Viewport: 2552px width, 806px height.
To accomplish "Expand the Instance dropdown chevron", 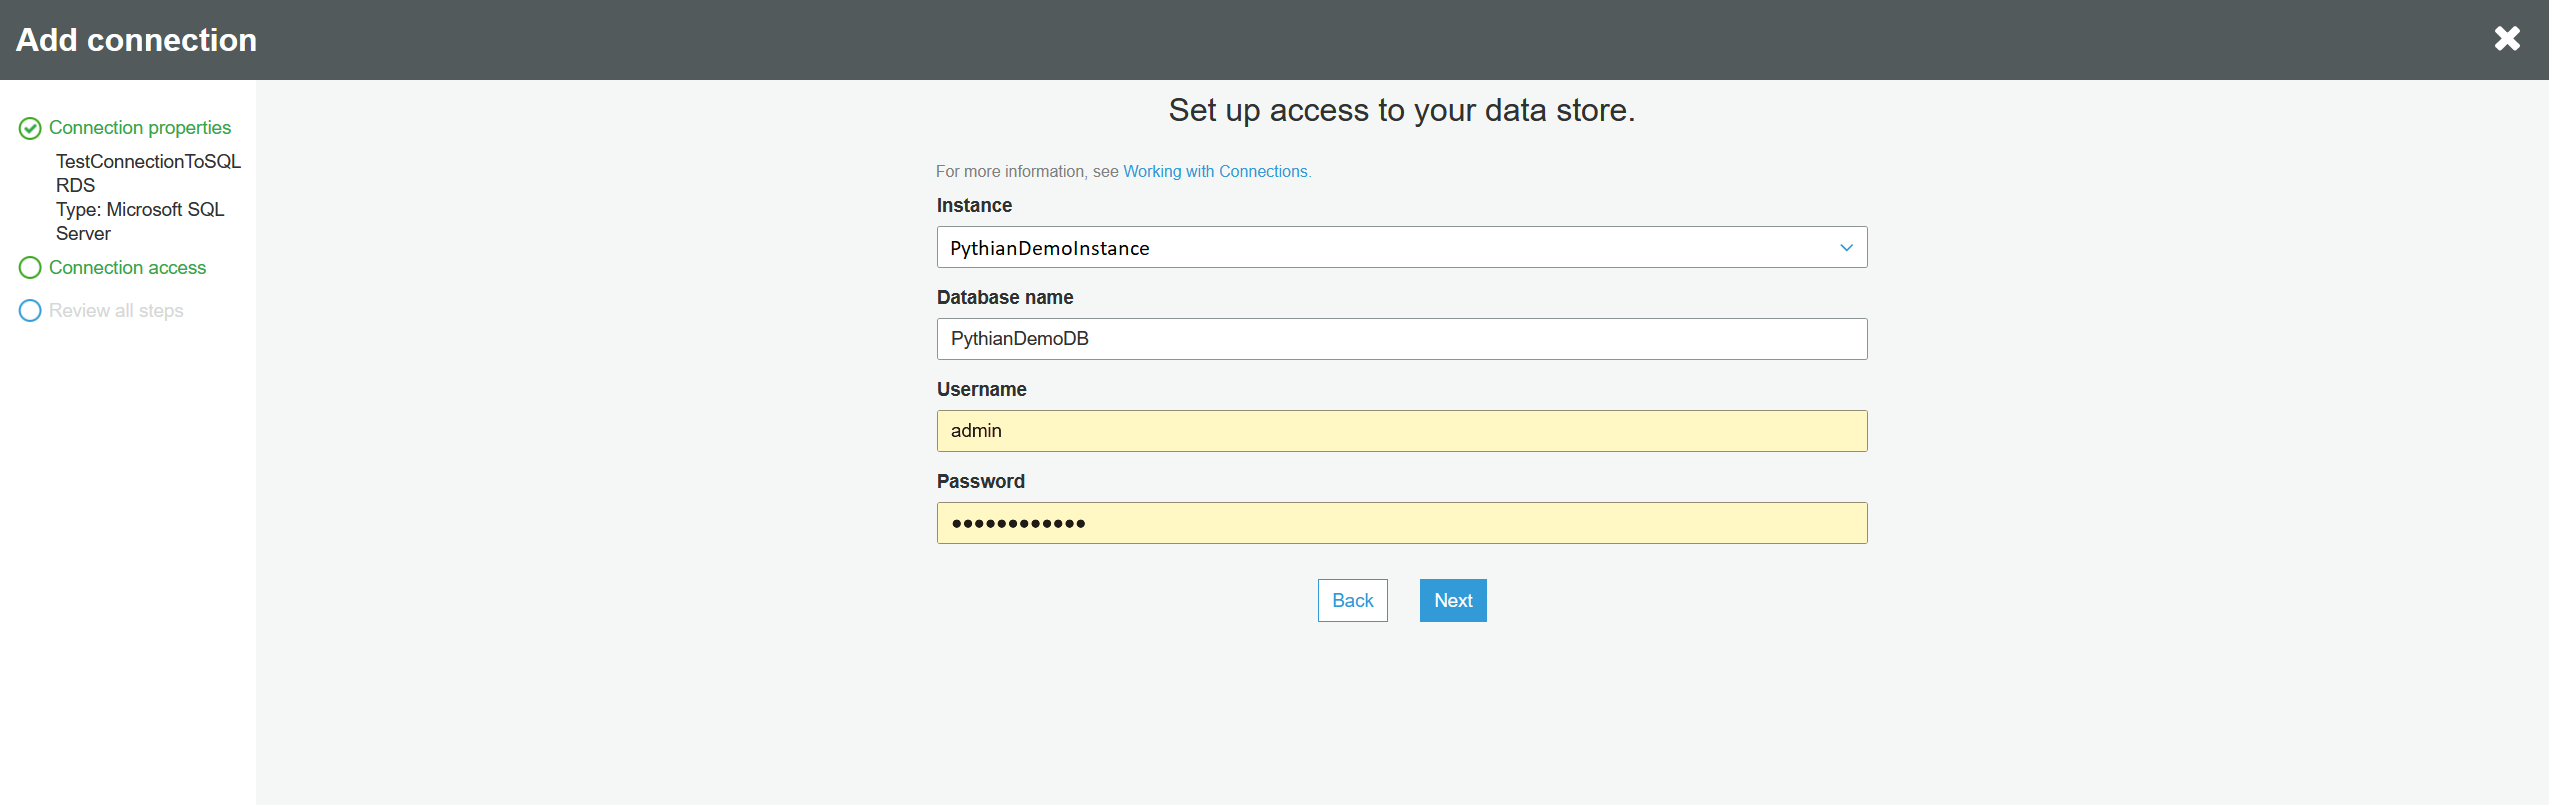I will (1846, 248).
